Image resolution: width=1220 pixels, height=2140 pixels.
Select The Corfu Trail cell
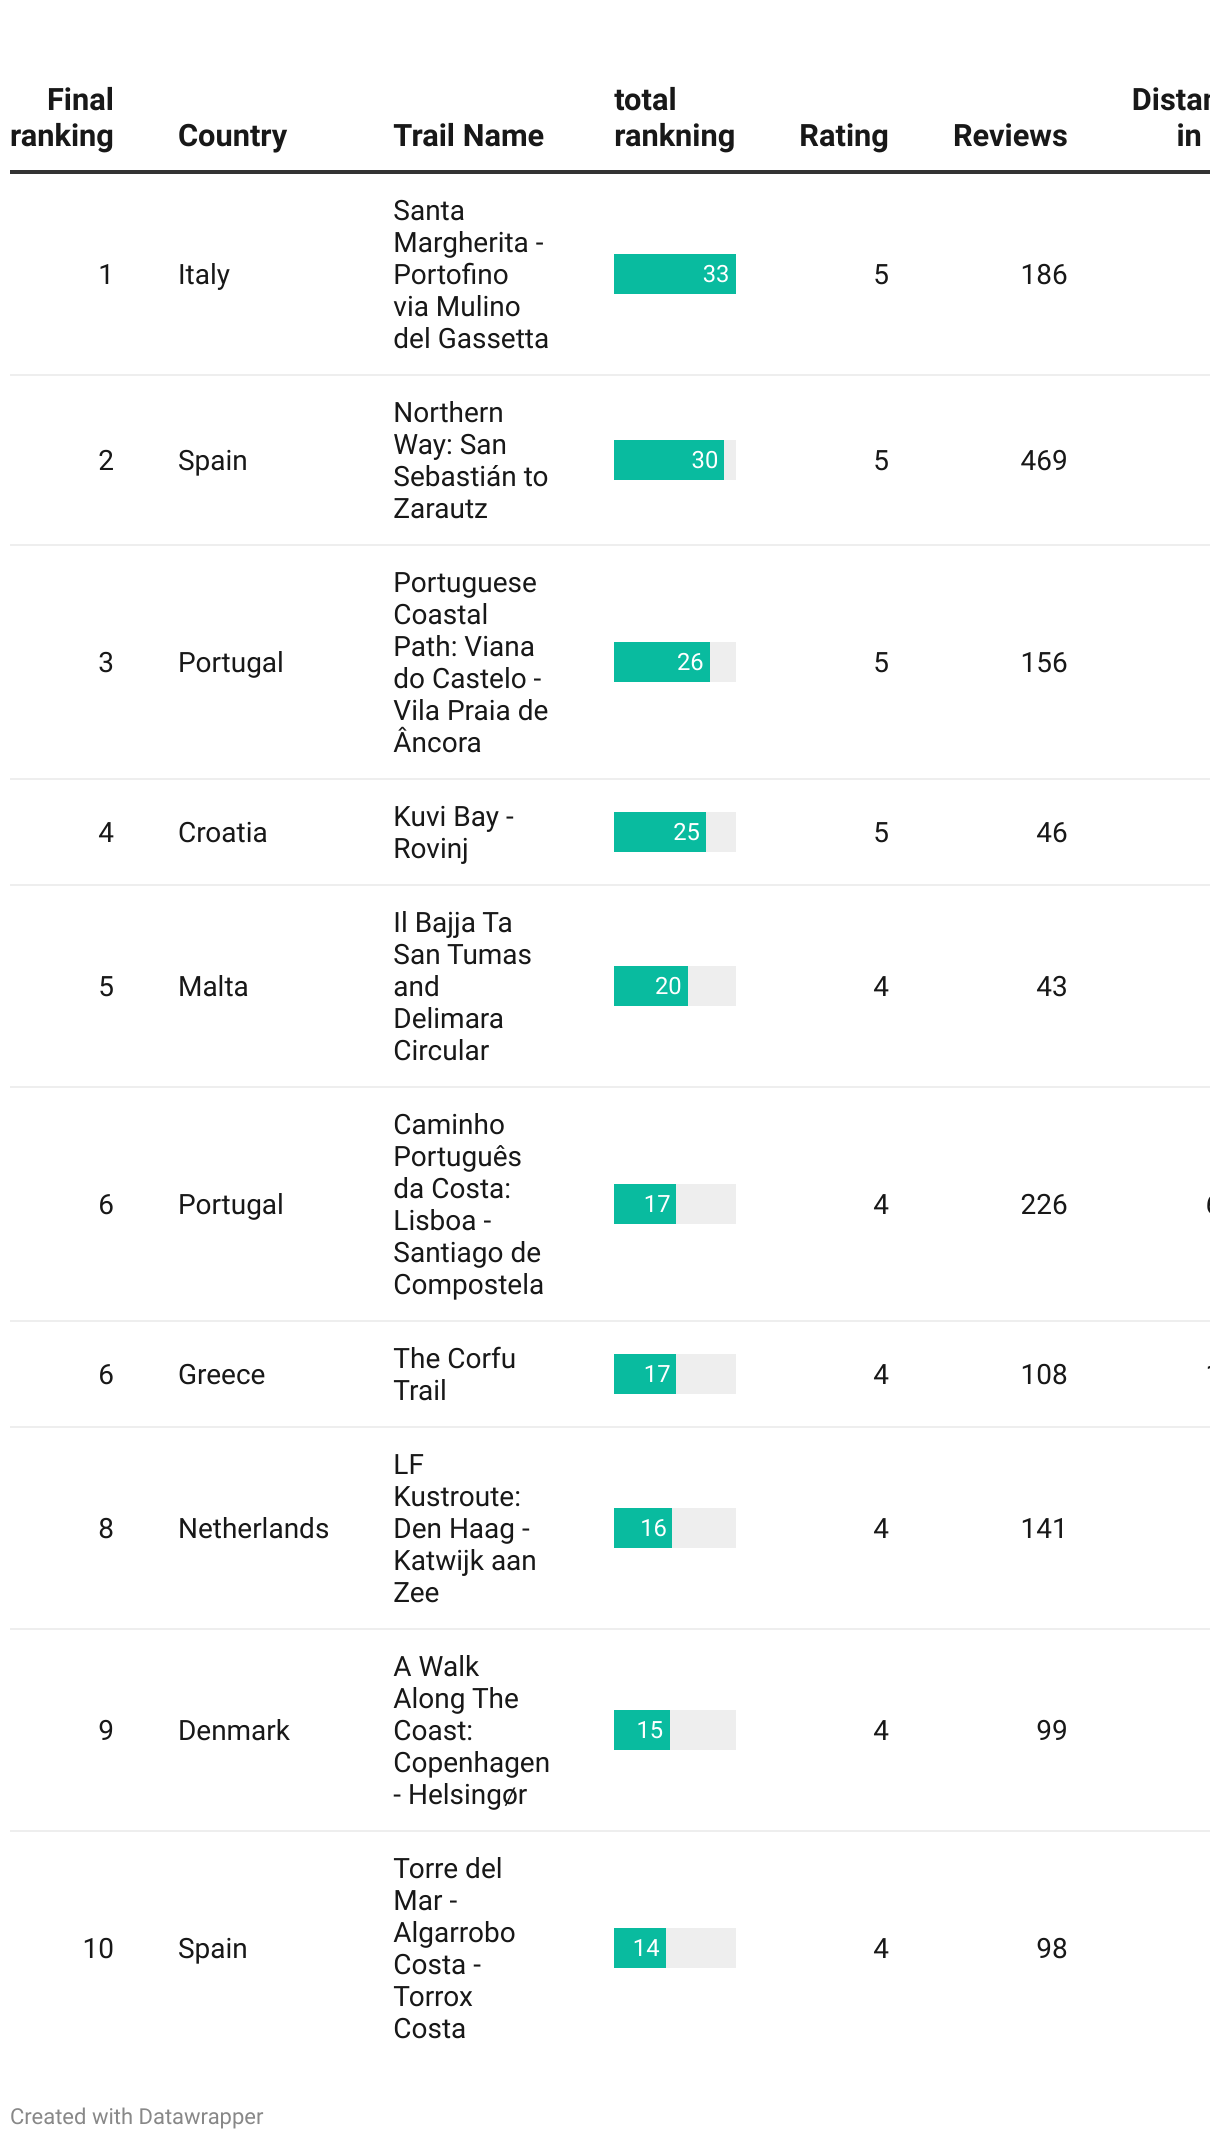point(454,1374)
